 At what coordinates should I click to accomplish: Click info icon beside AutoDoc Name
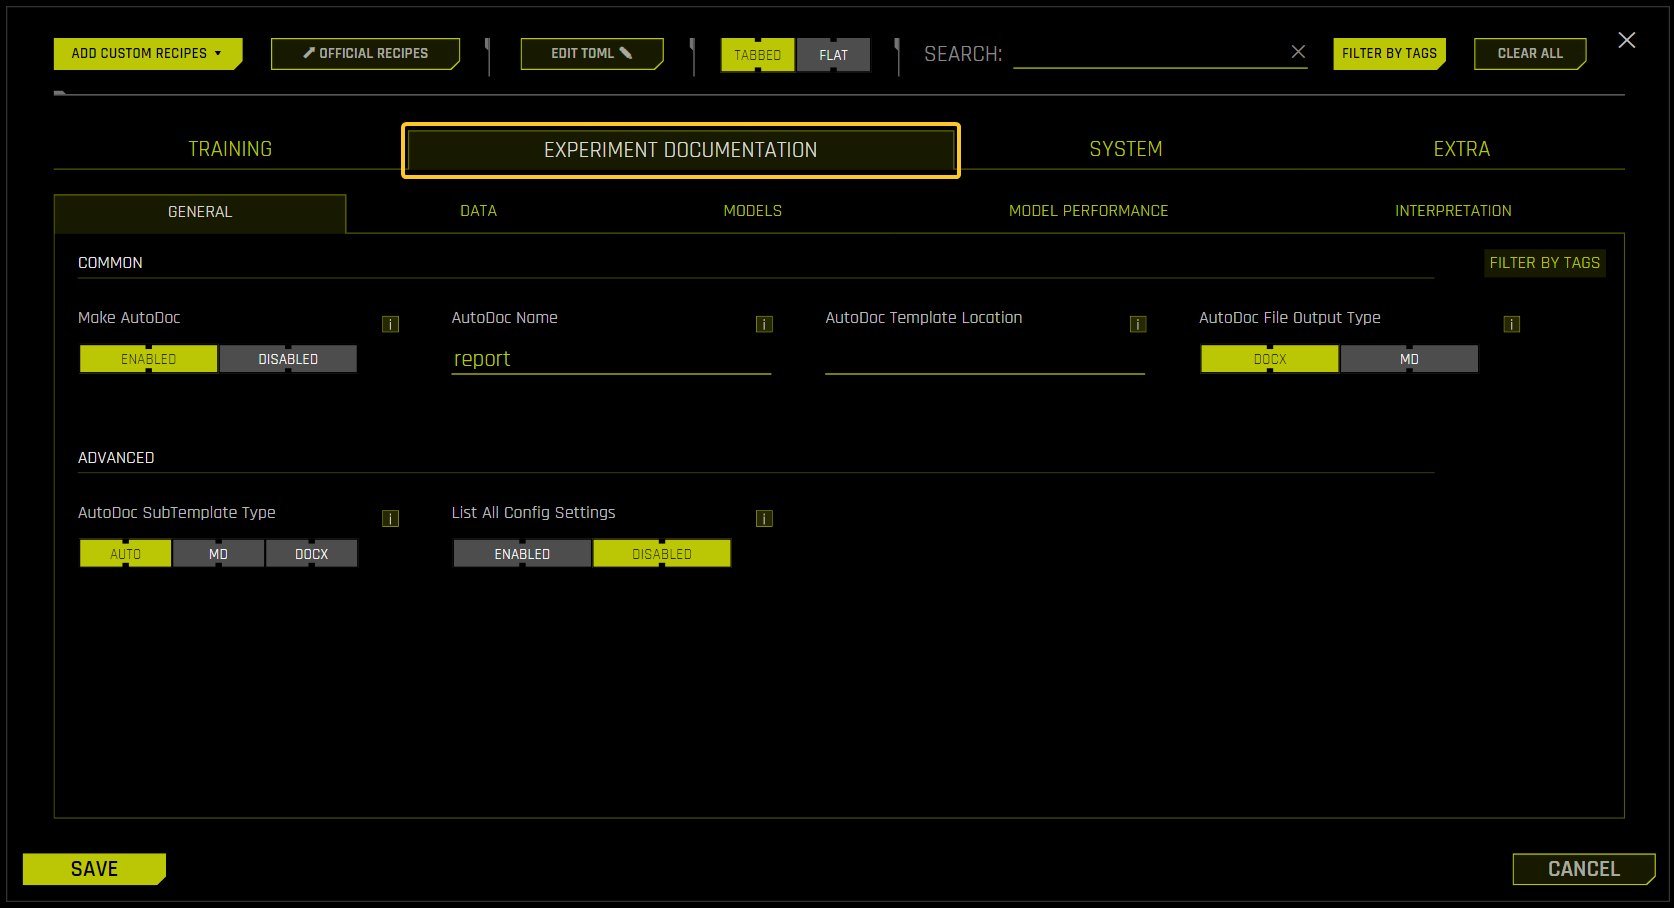(x=764, y=324)
